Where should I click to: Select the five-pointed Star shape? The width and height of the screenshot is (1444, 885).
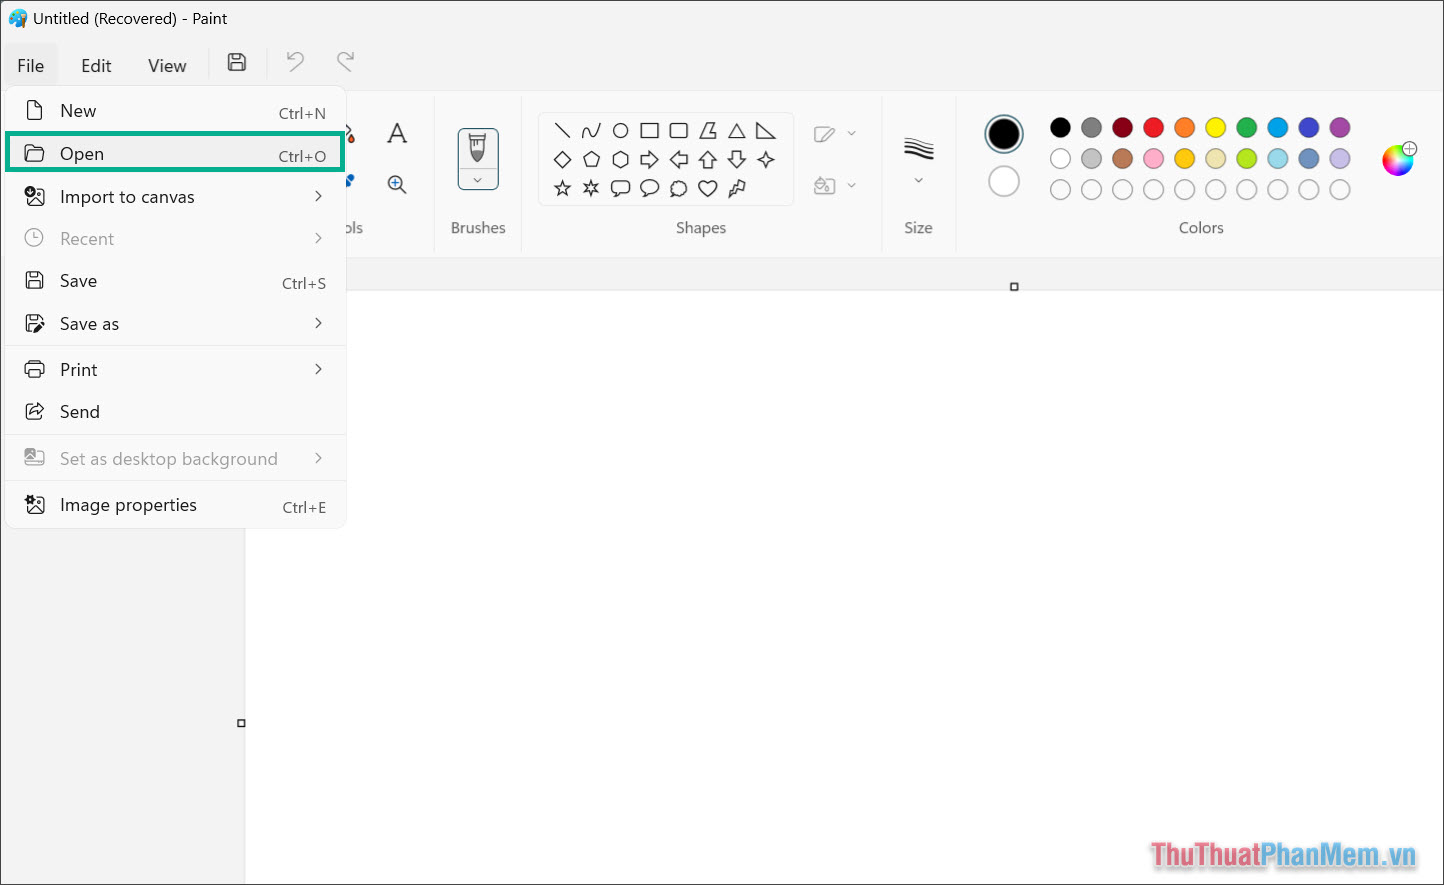(x=563, y=188)
